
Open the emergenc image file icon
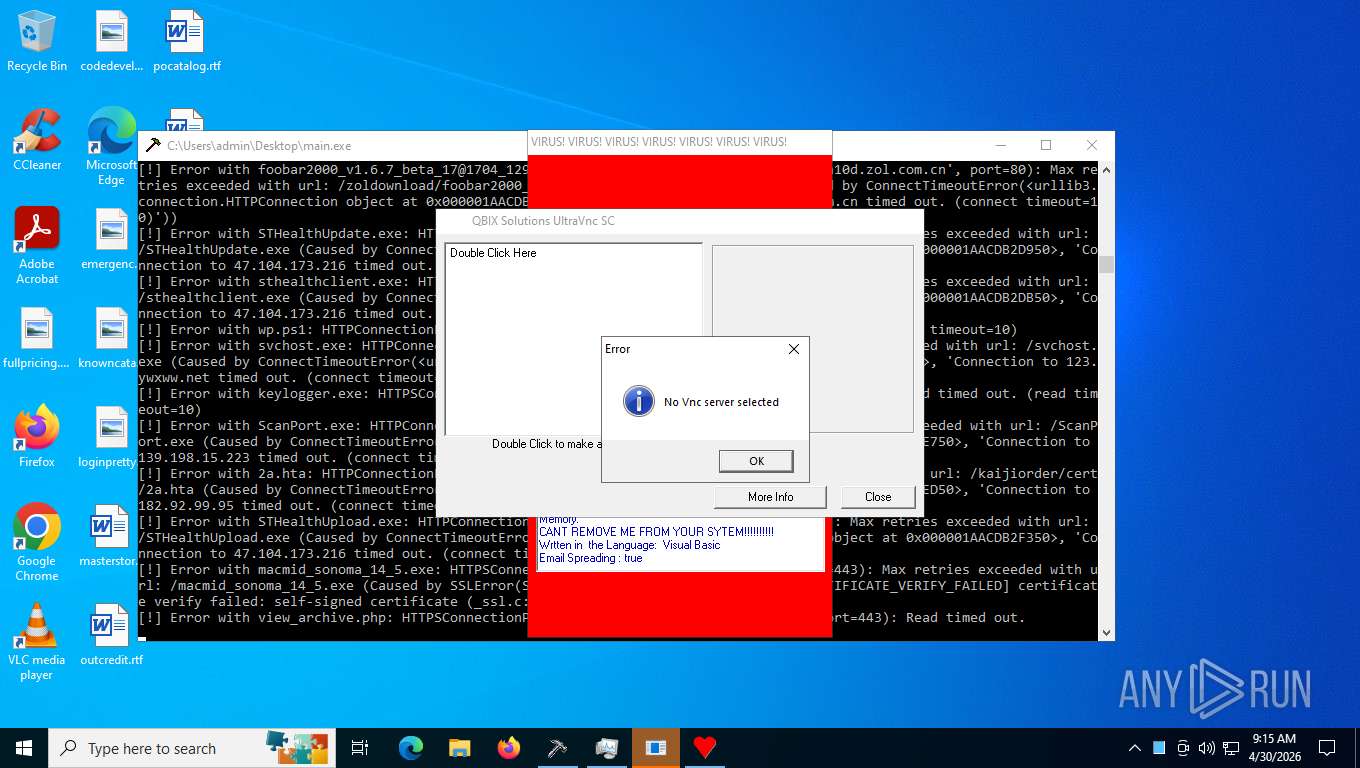click(111, 239)
